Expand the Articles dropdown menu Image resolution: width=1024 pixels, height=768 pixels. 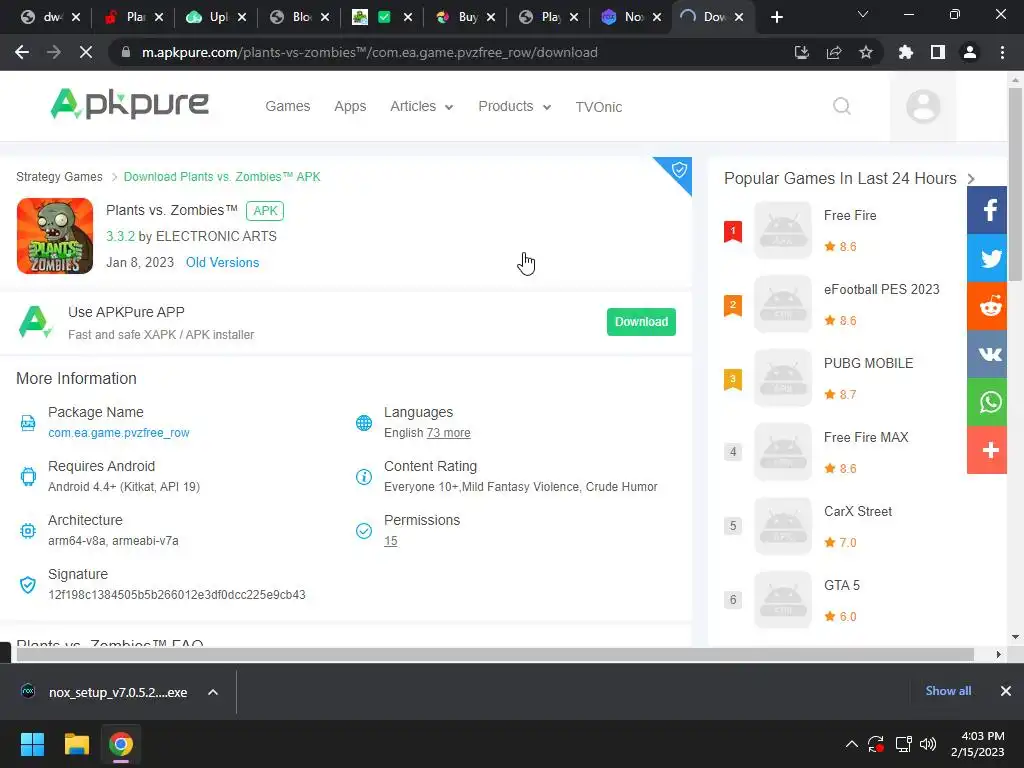422,106
